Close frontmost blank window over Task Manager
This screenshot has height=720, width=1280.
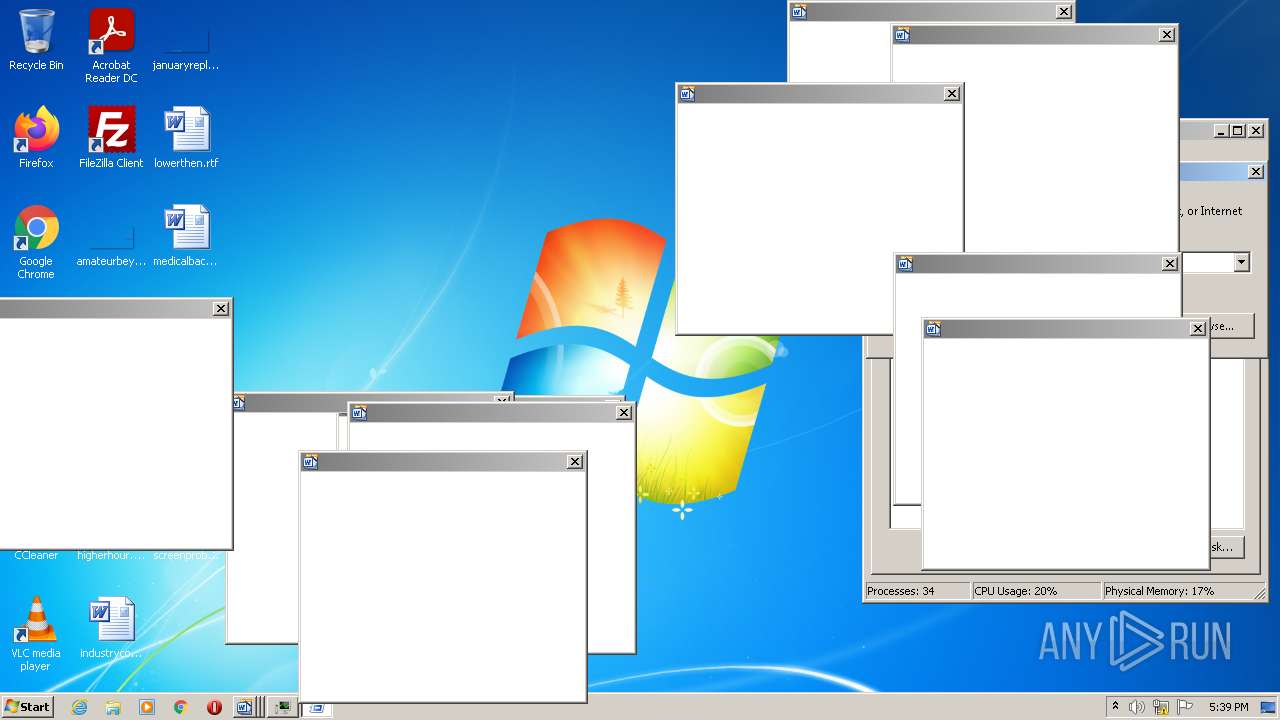point(1198,329)
